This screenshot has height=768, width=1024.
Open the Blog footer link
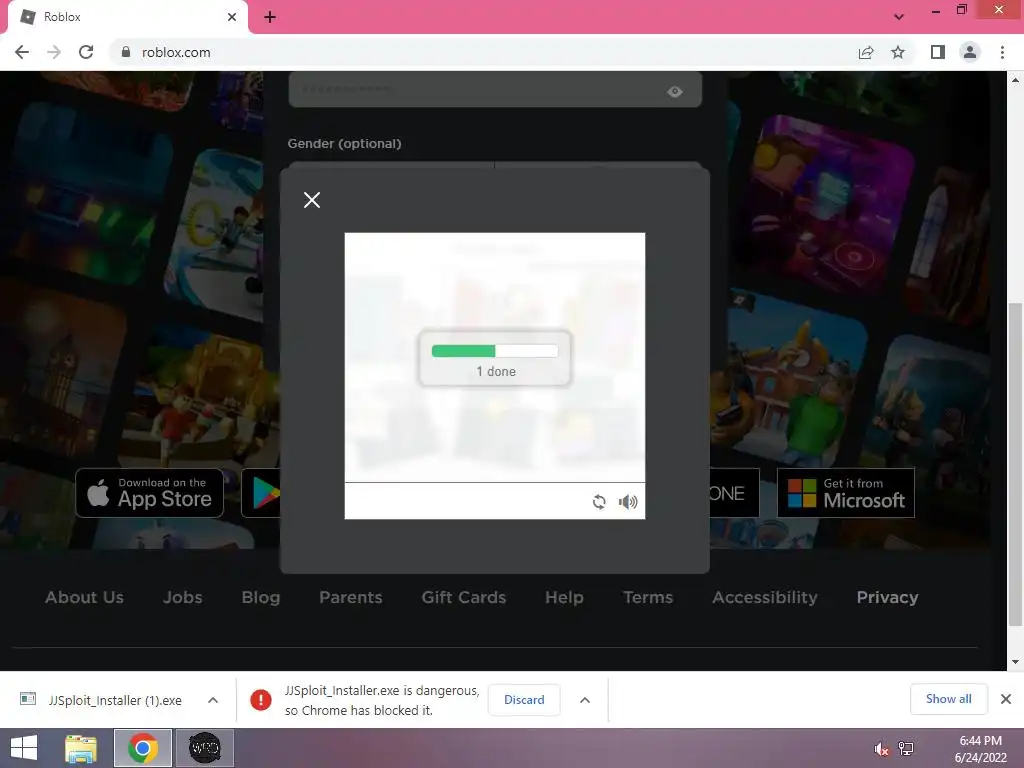261,597
